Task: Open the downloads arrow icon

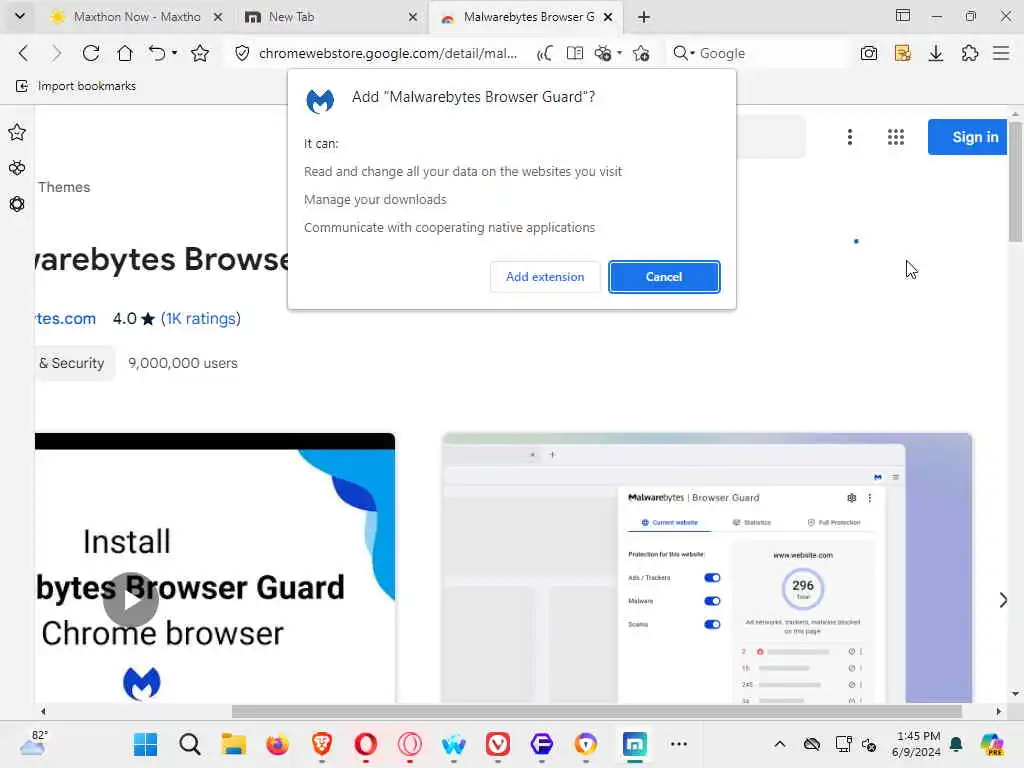Action: [936, 53]
